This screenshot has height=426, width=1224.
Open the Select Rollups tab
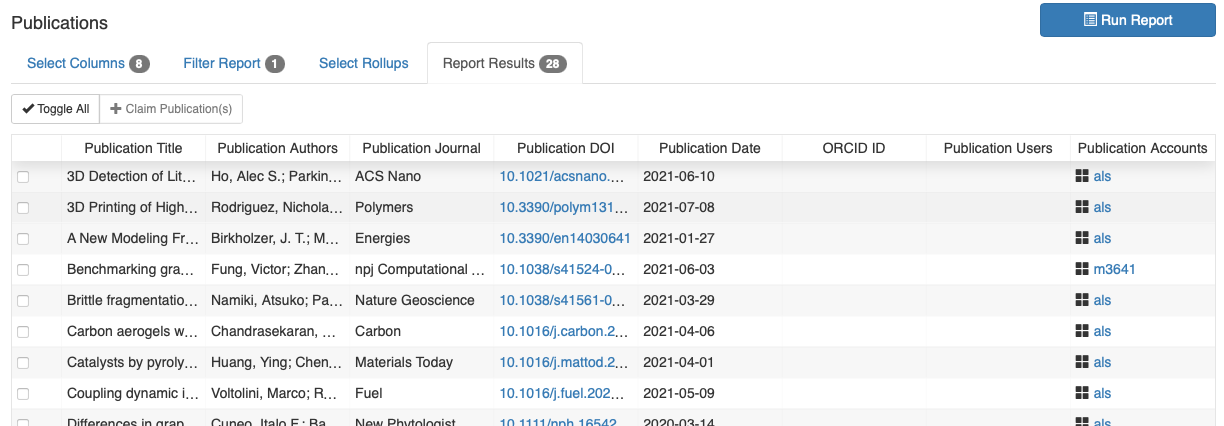(364, 63)
